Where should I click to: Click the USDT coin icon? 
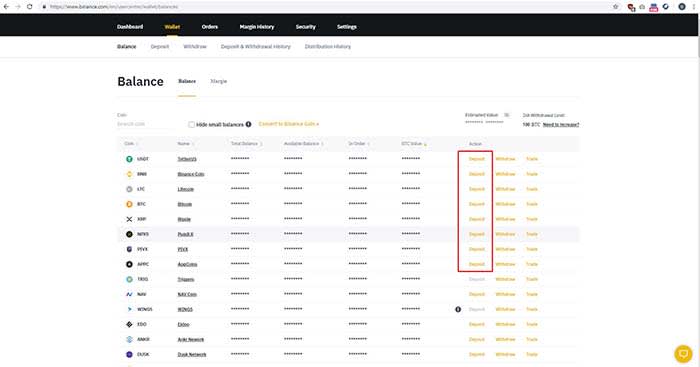coord(129,159)
